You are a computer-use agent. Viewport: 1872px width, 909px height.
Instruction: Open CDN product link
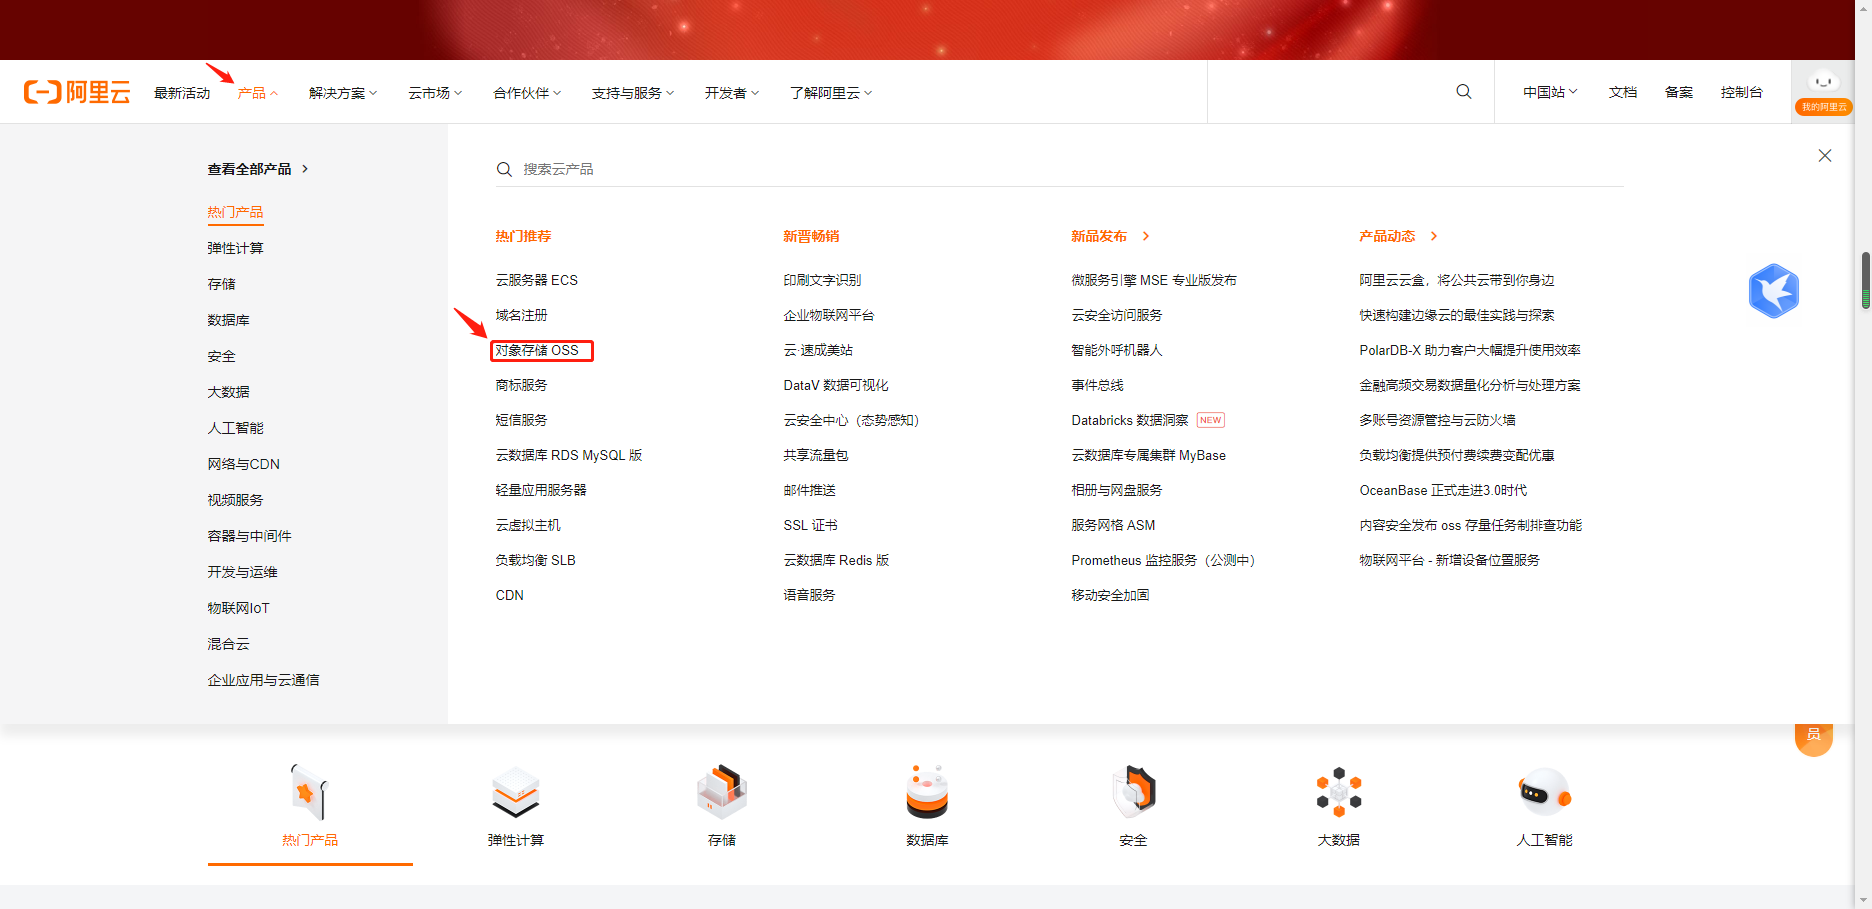point(510,595)
